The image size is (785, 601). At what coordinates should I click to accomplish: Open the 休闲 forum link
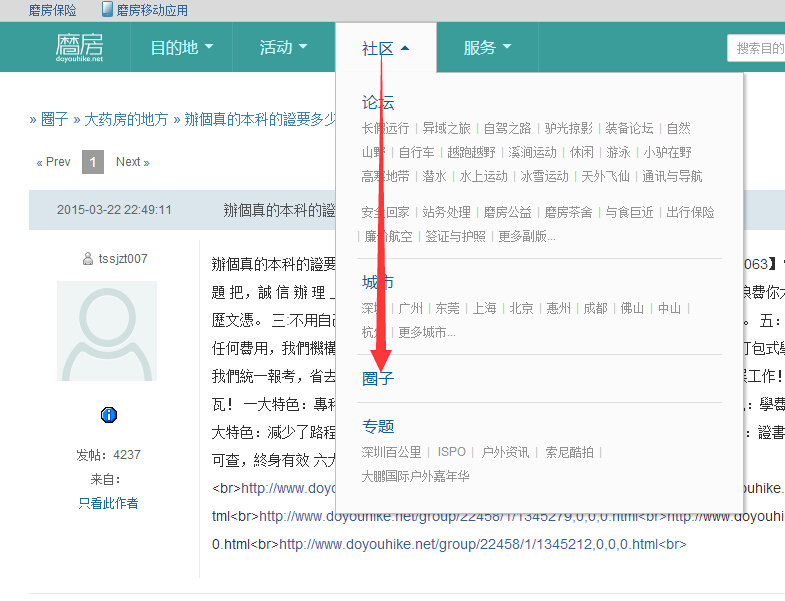(581, 152)
